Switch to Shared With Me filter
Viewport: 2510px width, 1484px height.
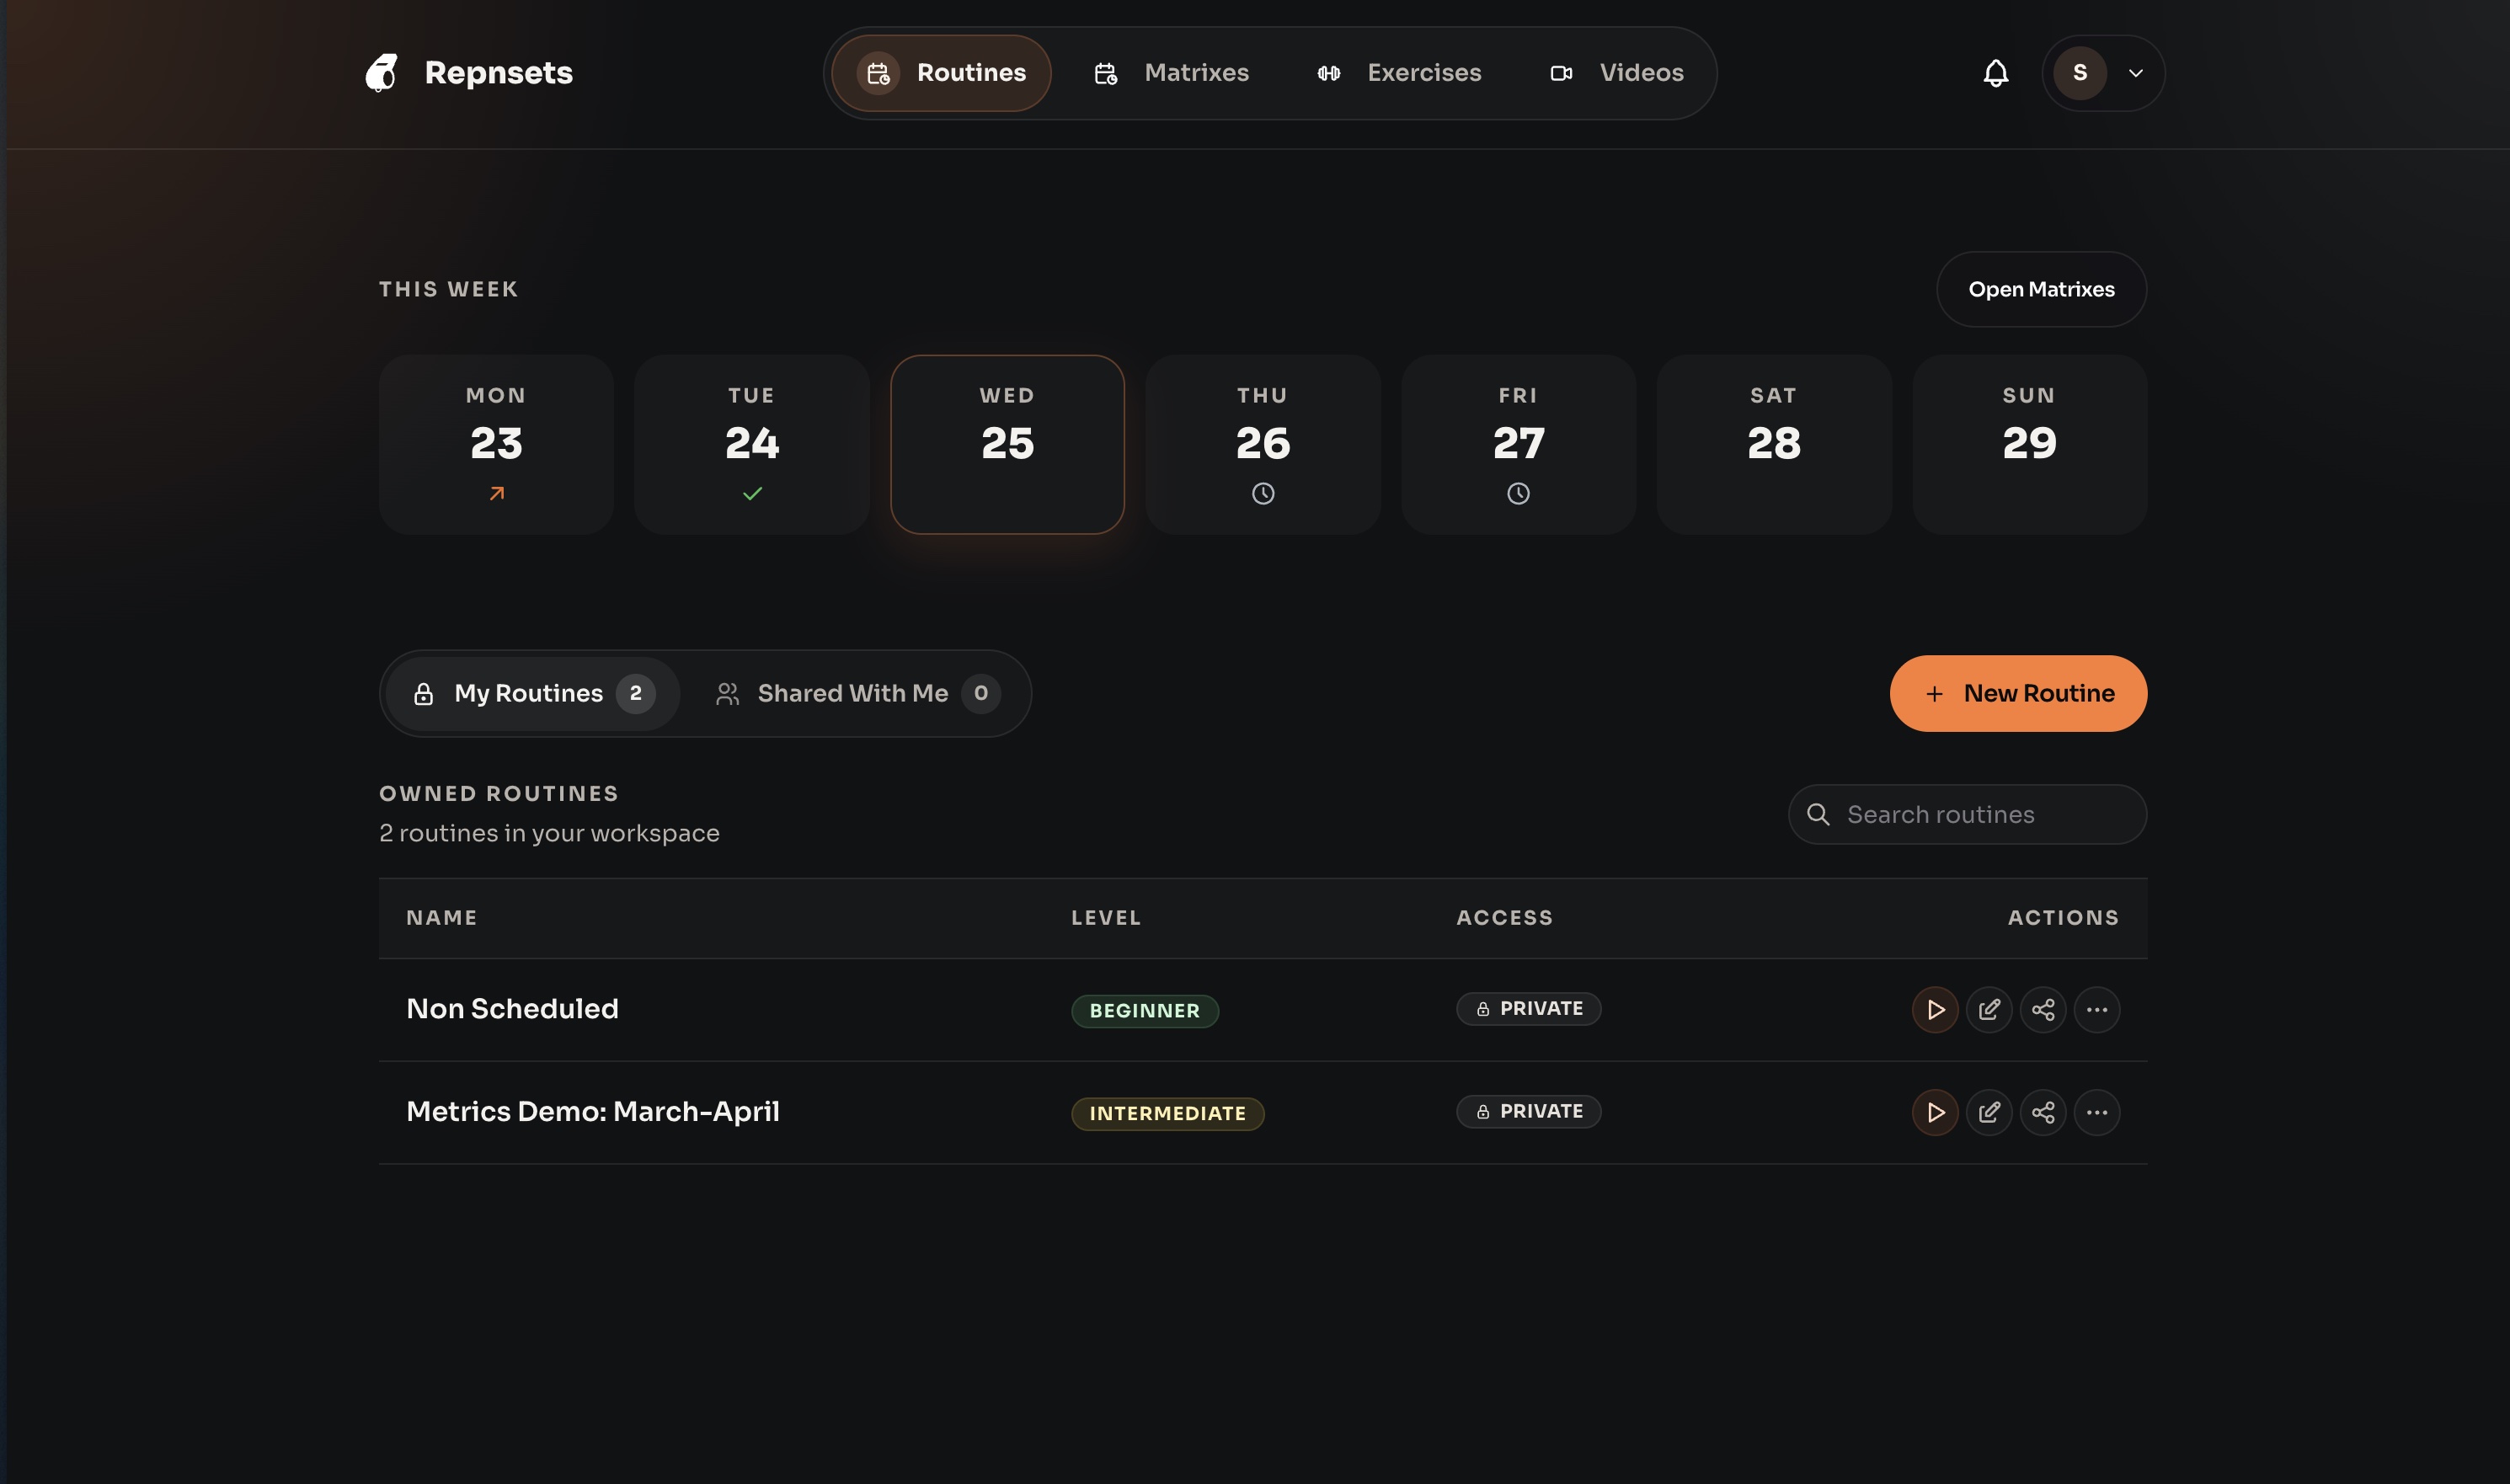[x=853, y=693]
